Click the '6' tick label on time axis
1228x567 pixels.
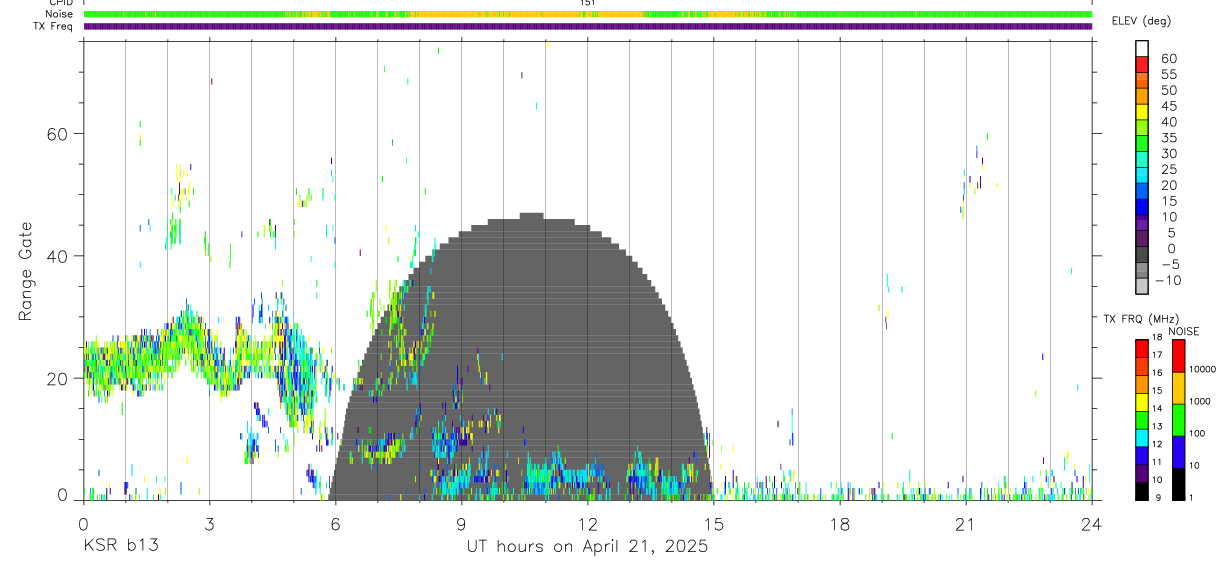coord(335,524)
